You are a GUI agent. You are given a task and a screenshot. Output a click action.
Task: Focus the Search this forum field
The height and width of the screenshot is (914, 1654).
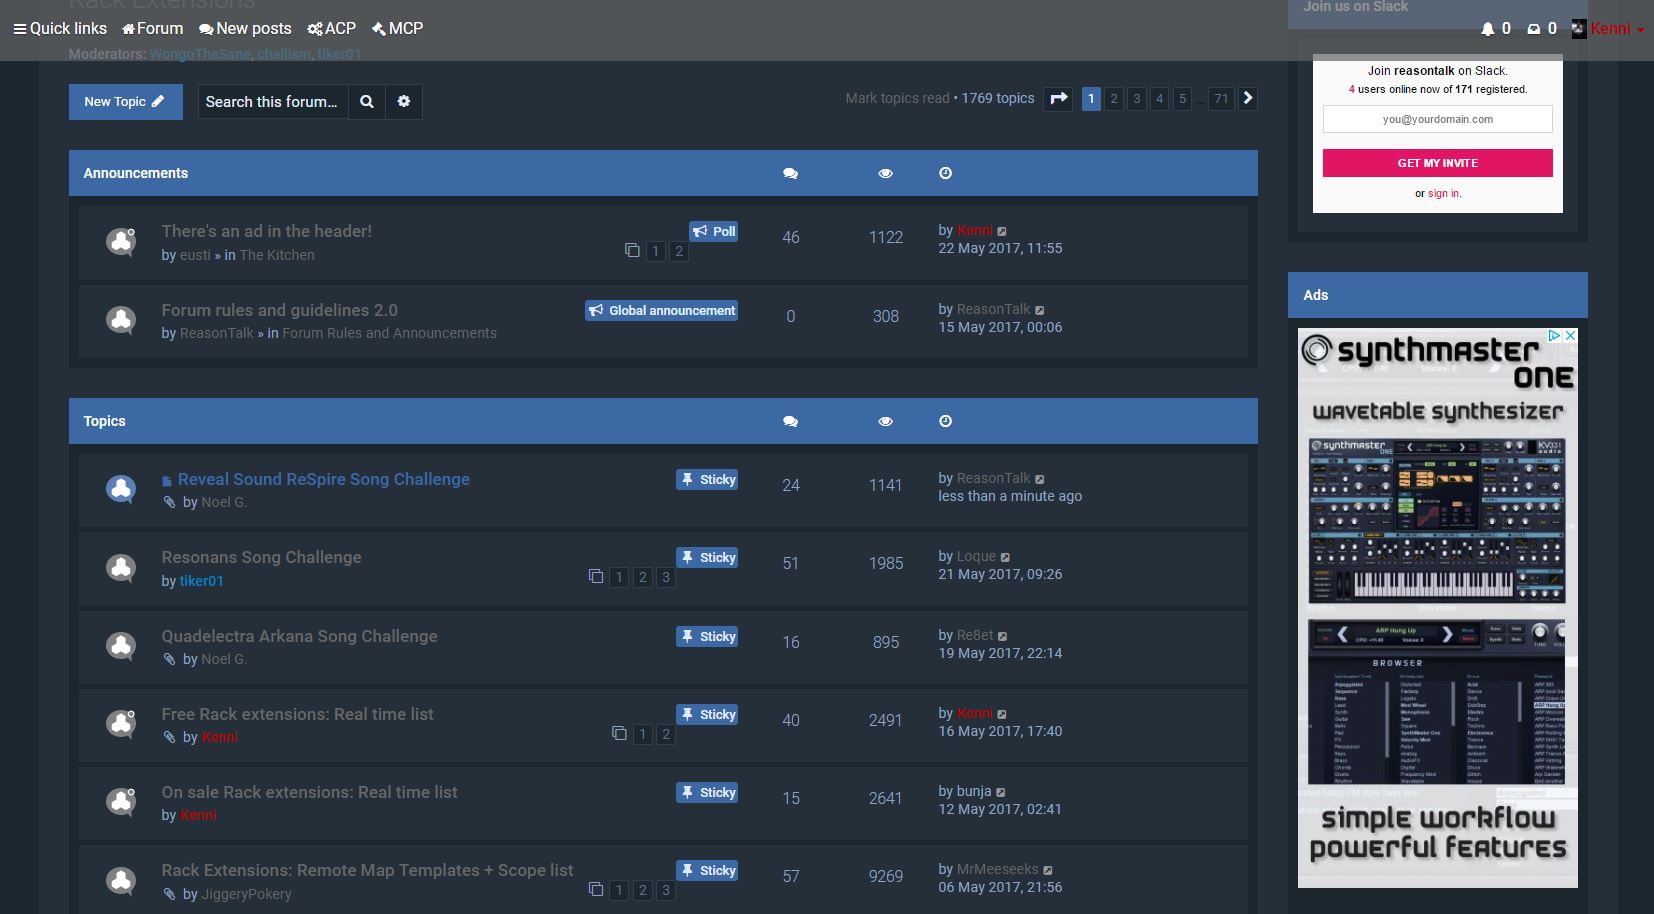(x=272, y=102)
